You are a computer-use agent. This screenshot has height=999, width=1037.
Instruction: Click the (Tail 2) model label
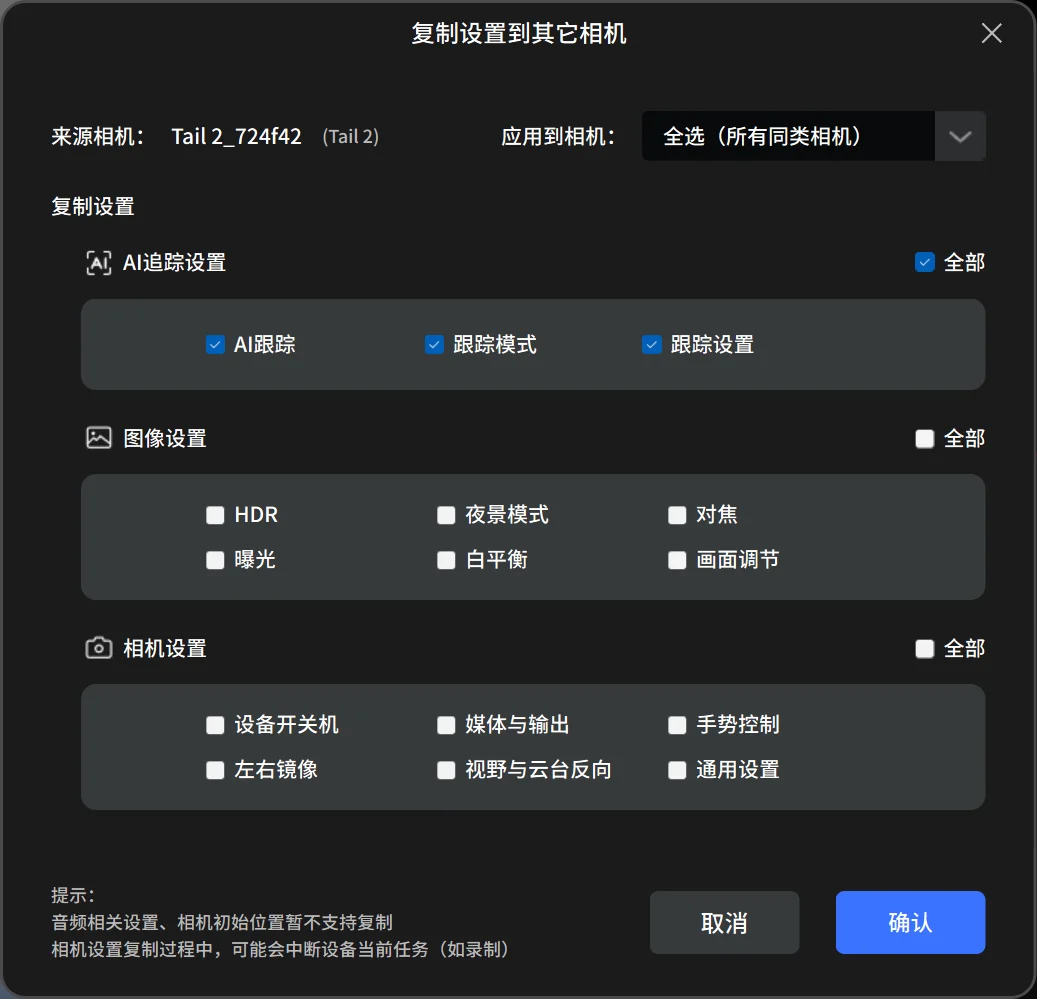click(x=351, y=137)
